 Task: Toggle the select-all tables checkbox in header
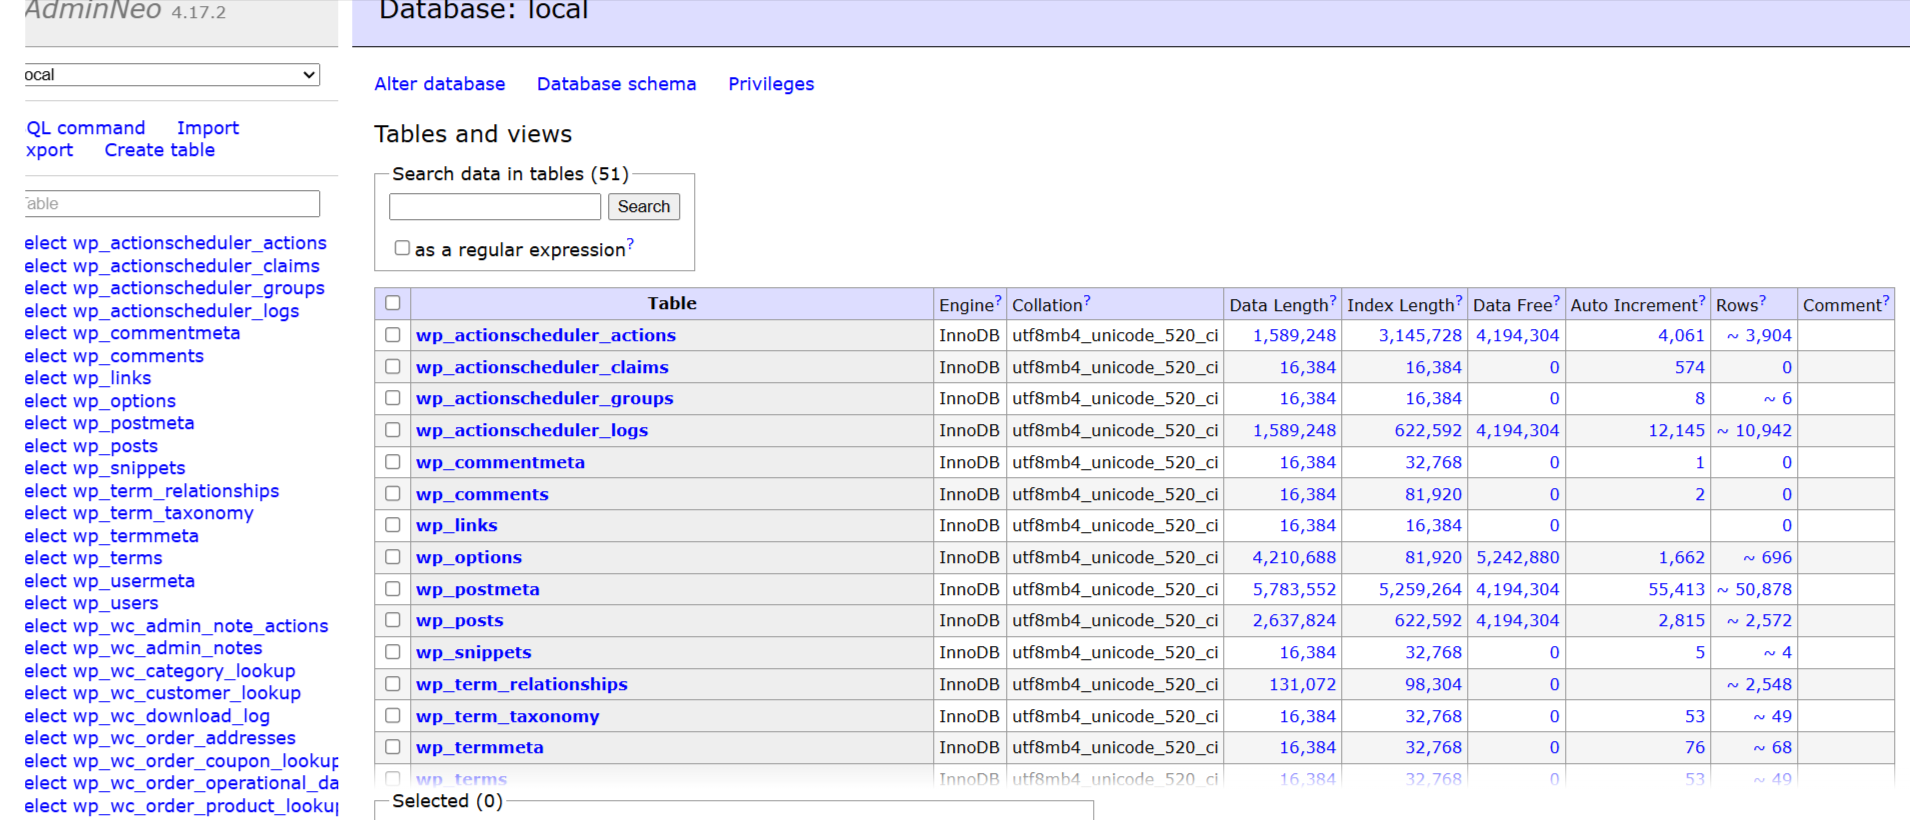[393, 303]
